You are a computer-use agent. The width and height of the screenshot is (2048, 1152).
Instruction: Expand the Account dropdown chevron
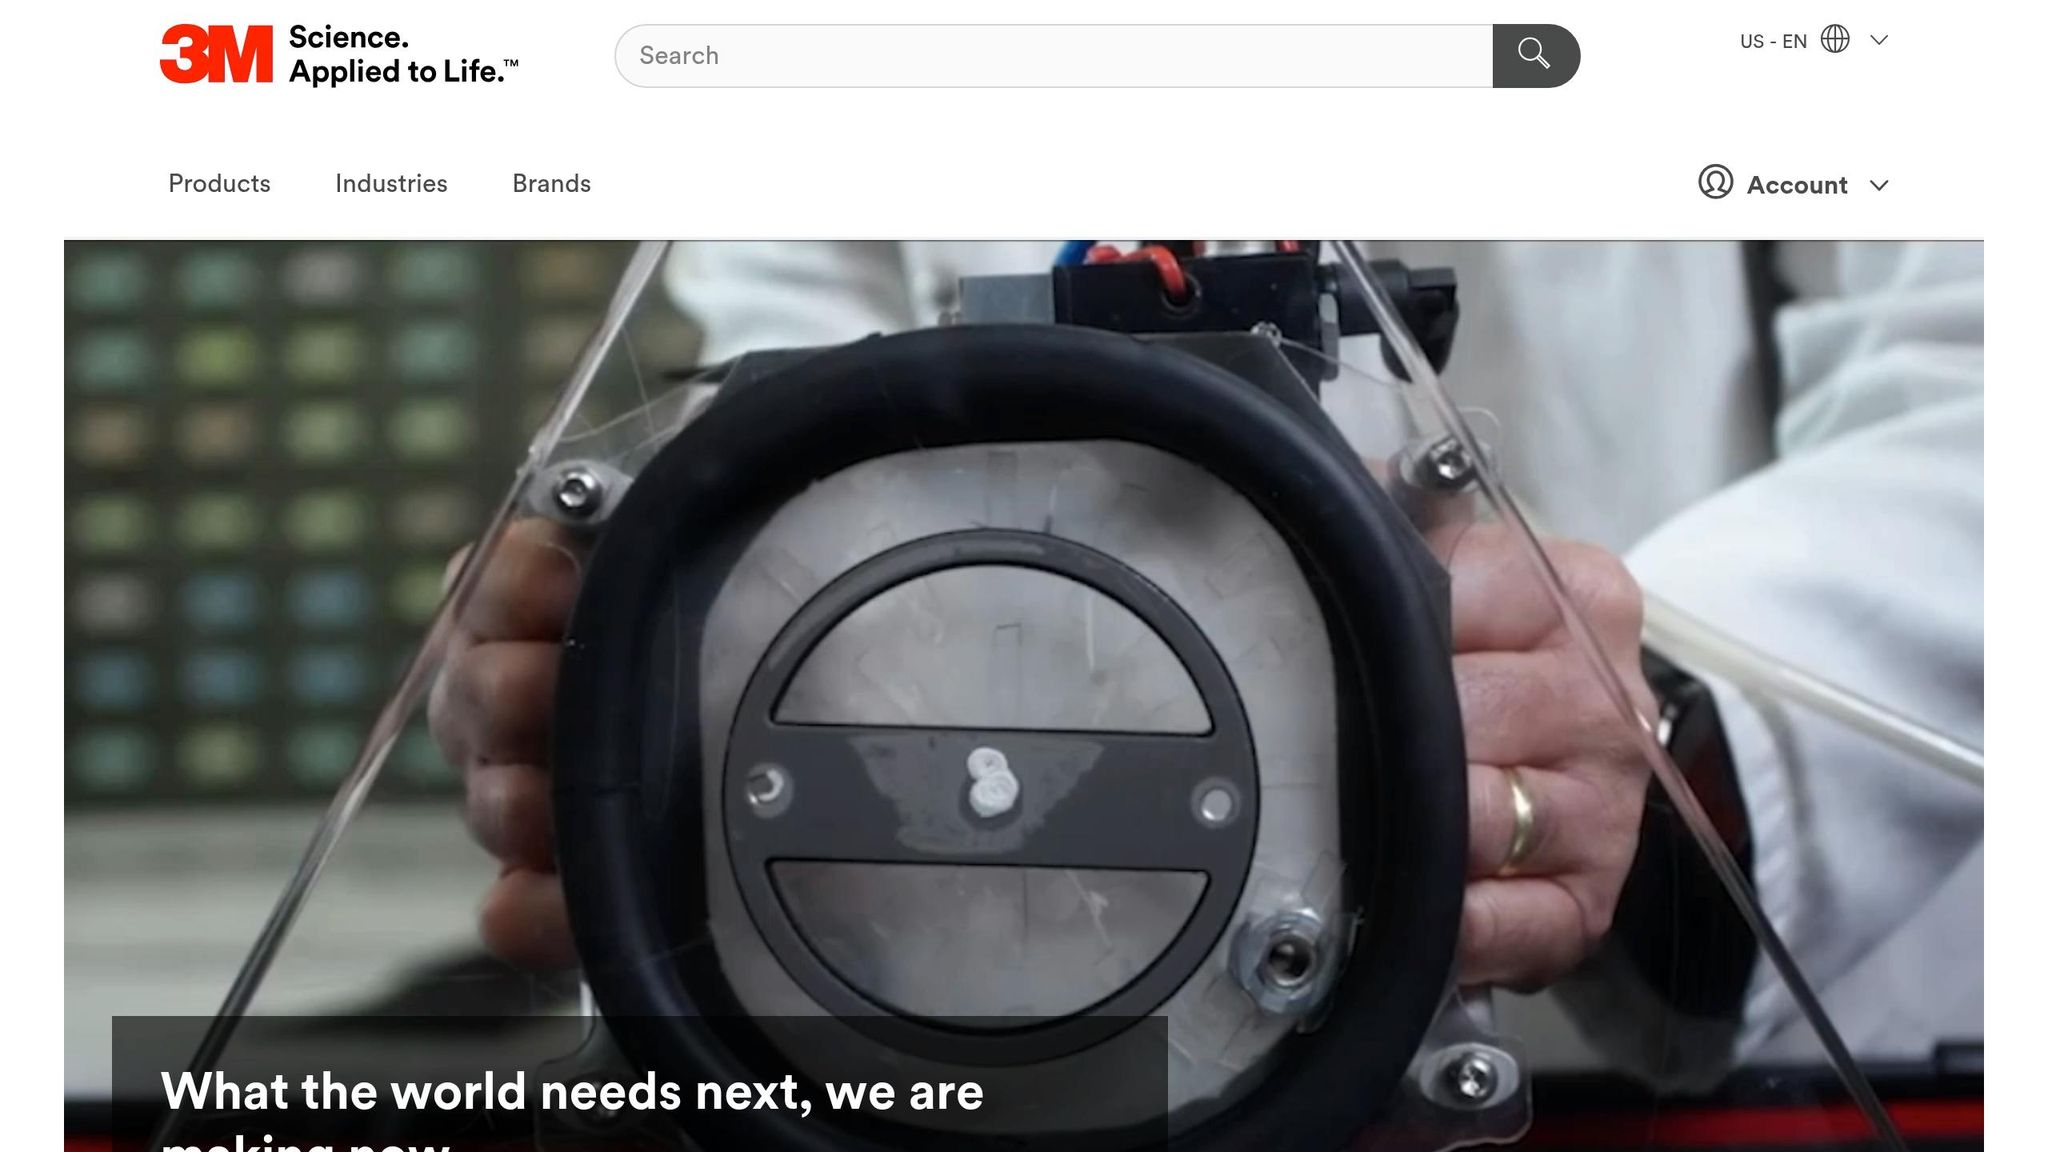[x=1879, y=185]
